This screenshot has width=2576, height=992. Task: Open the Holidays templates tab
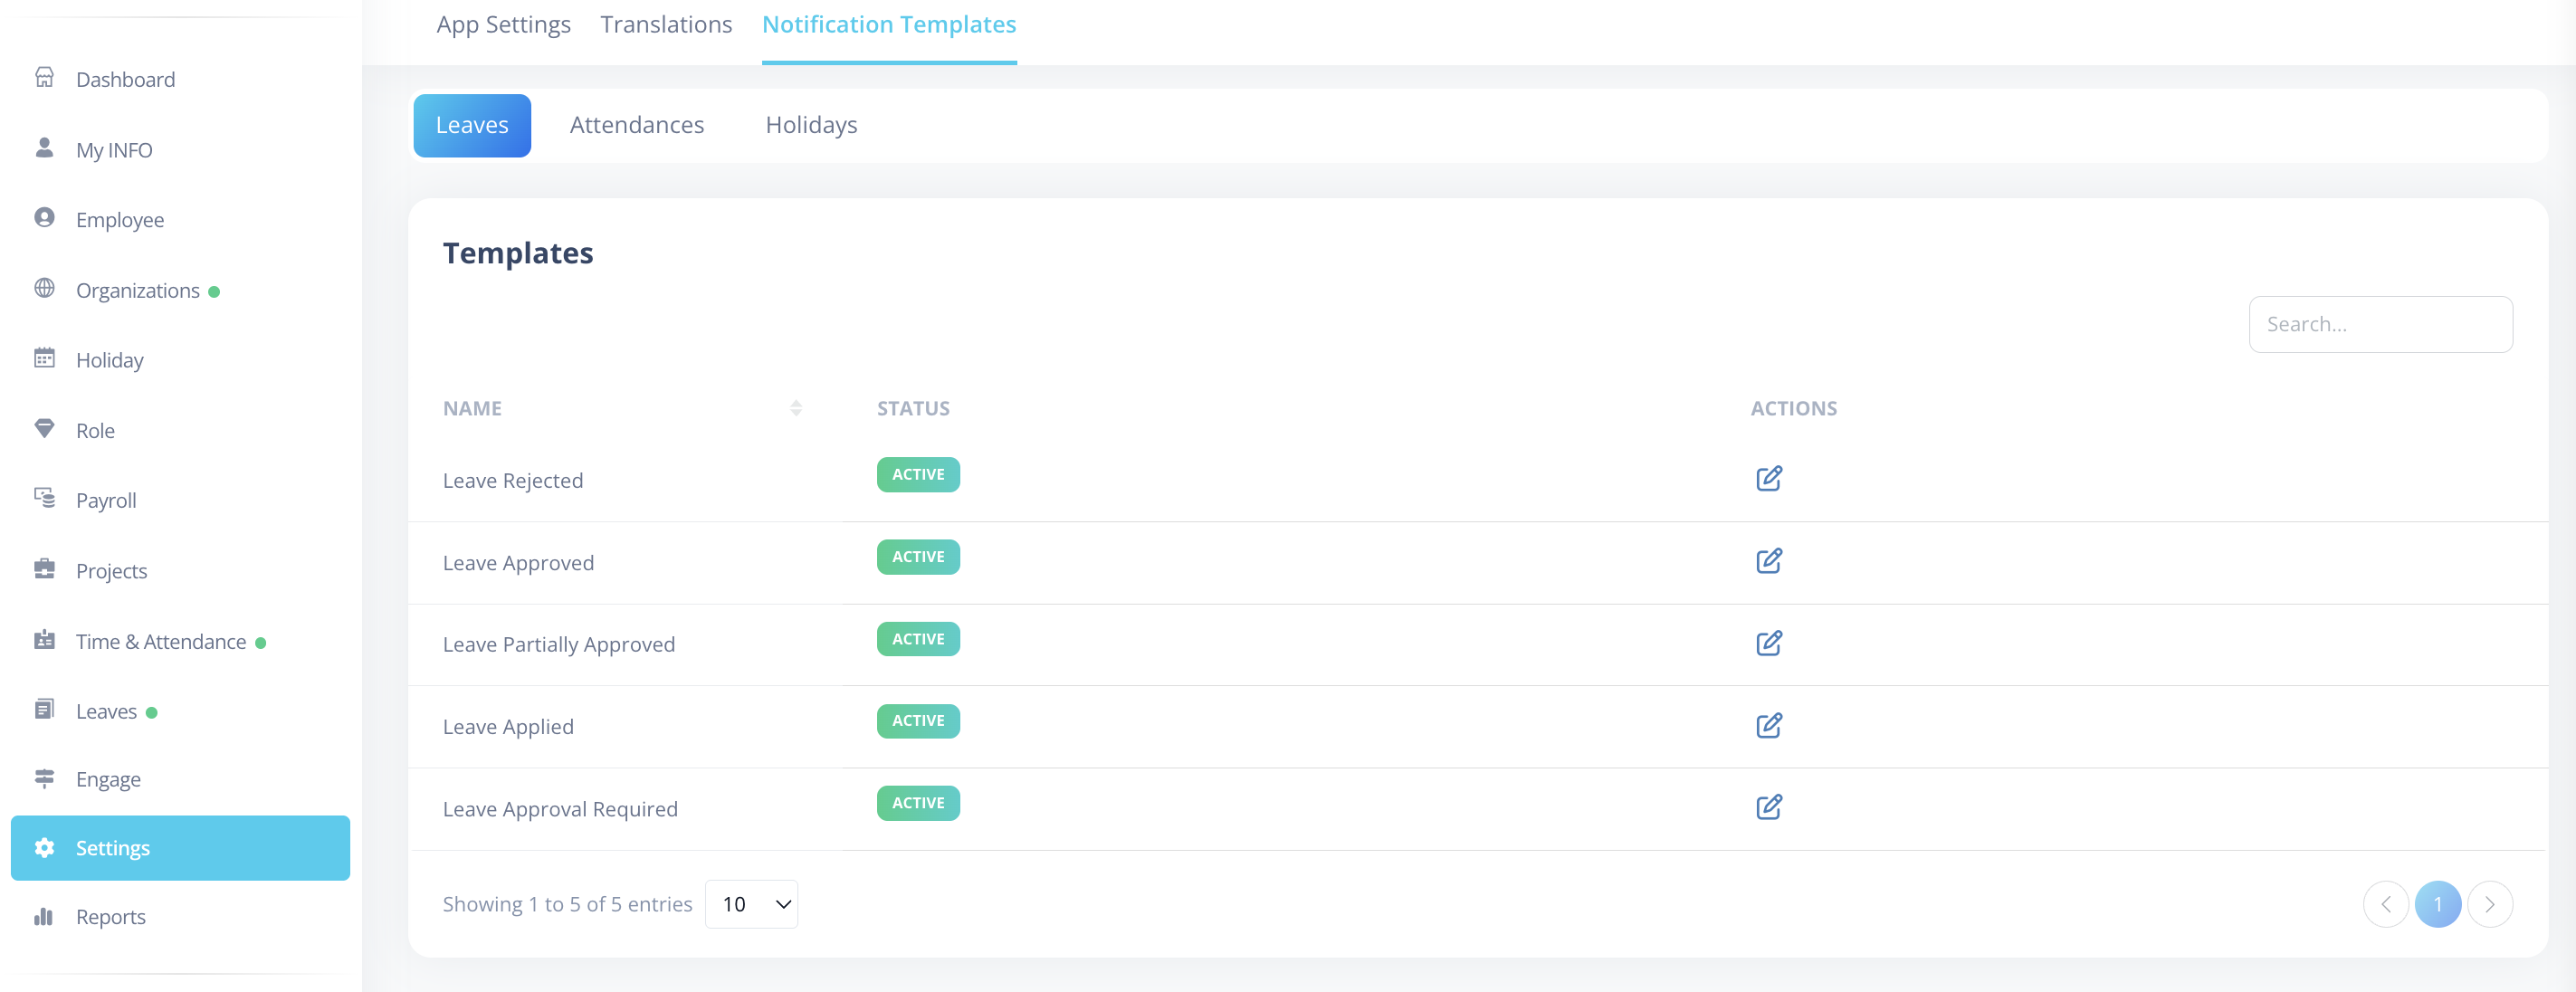811,125
